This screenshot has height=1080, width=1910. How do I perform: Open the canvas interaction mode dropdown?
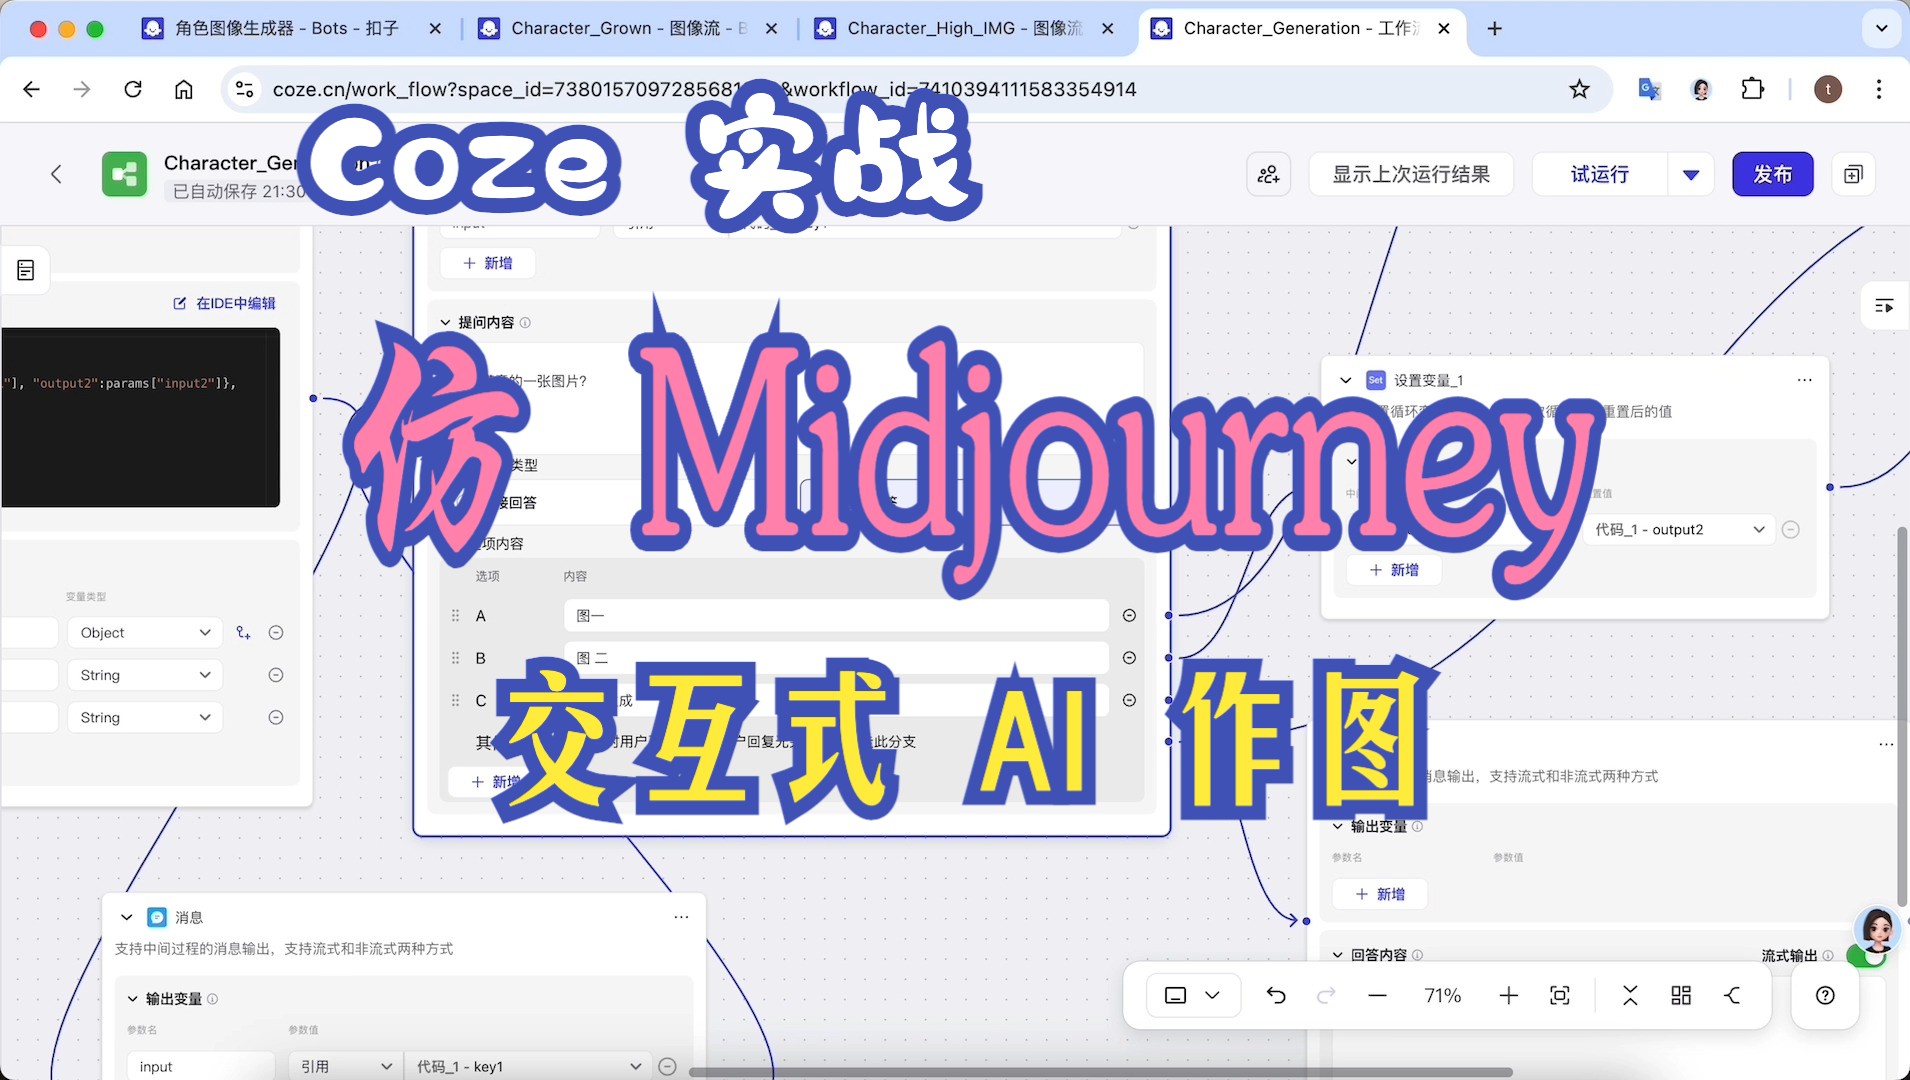[1193, 995]
